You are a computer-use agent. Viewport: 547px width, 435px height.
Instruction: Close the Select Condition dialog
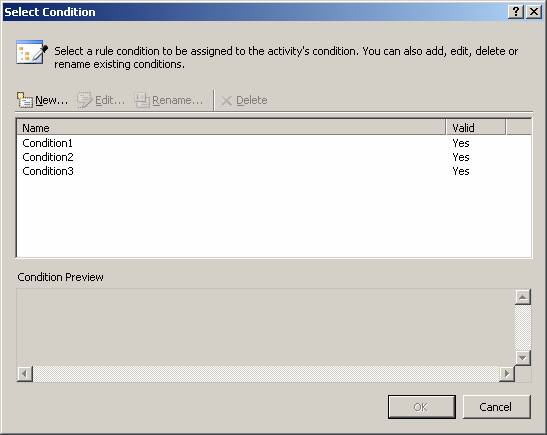pos(534,12)
